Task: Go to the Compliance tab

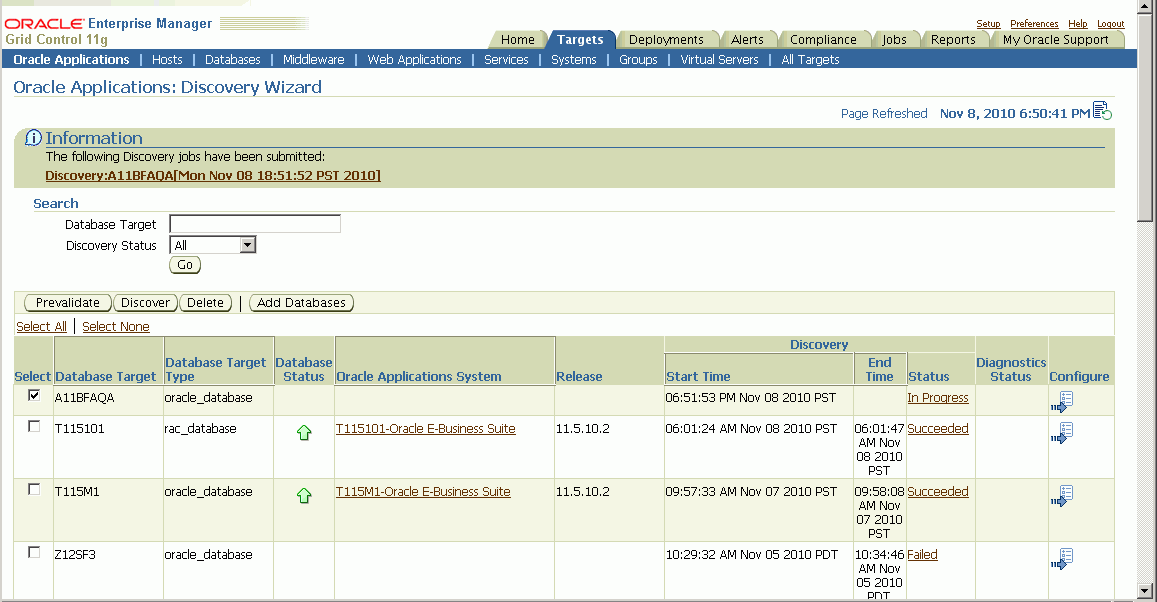Action: pyautogui.click(x=823, y=40)
